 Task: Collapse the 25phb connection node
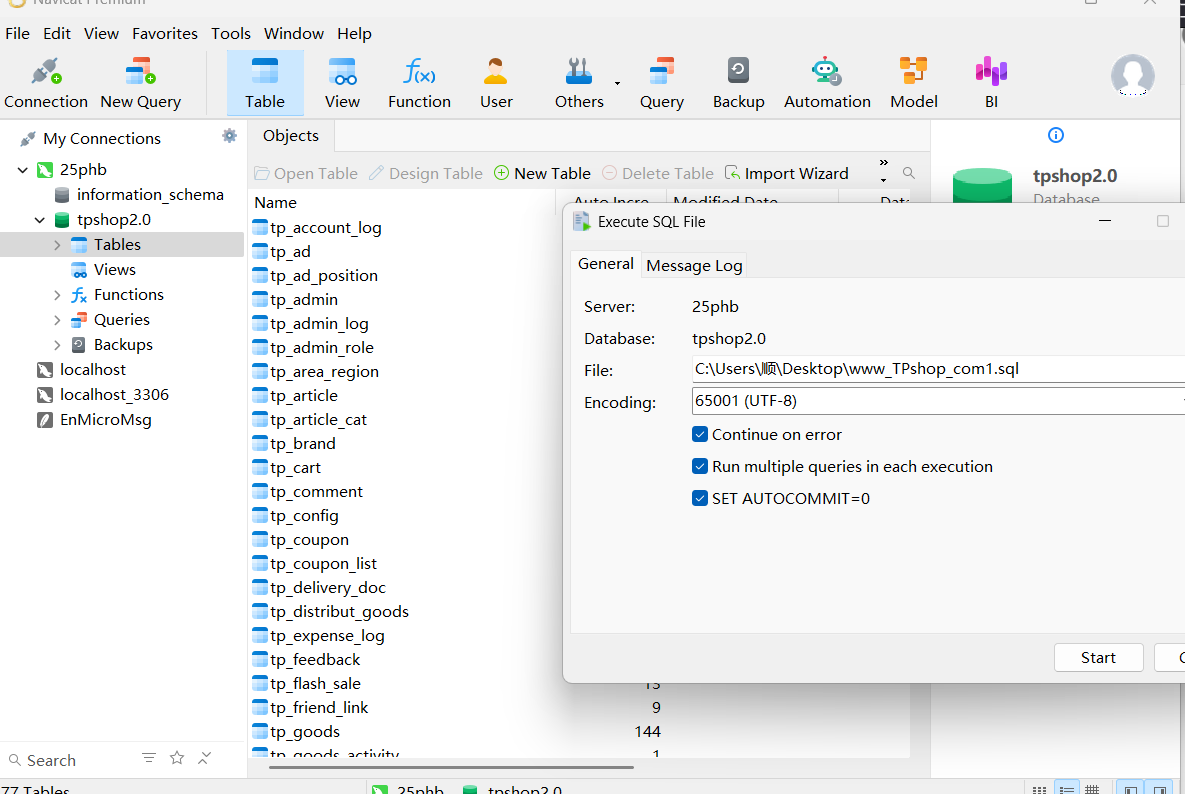tap(23, 170)
